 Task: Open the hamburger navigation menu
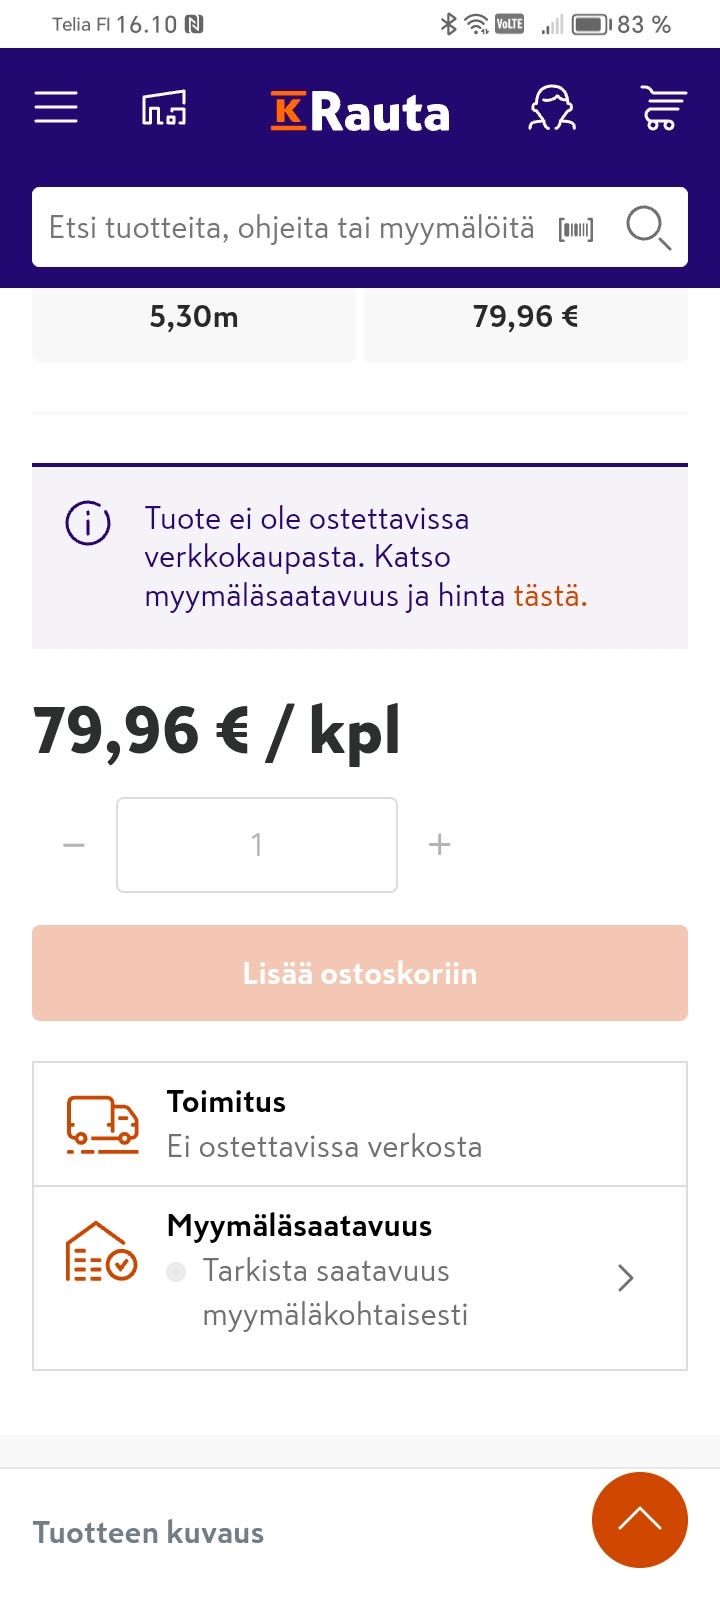coord(55,107)
